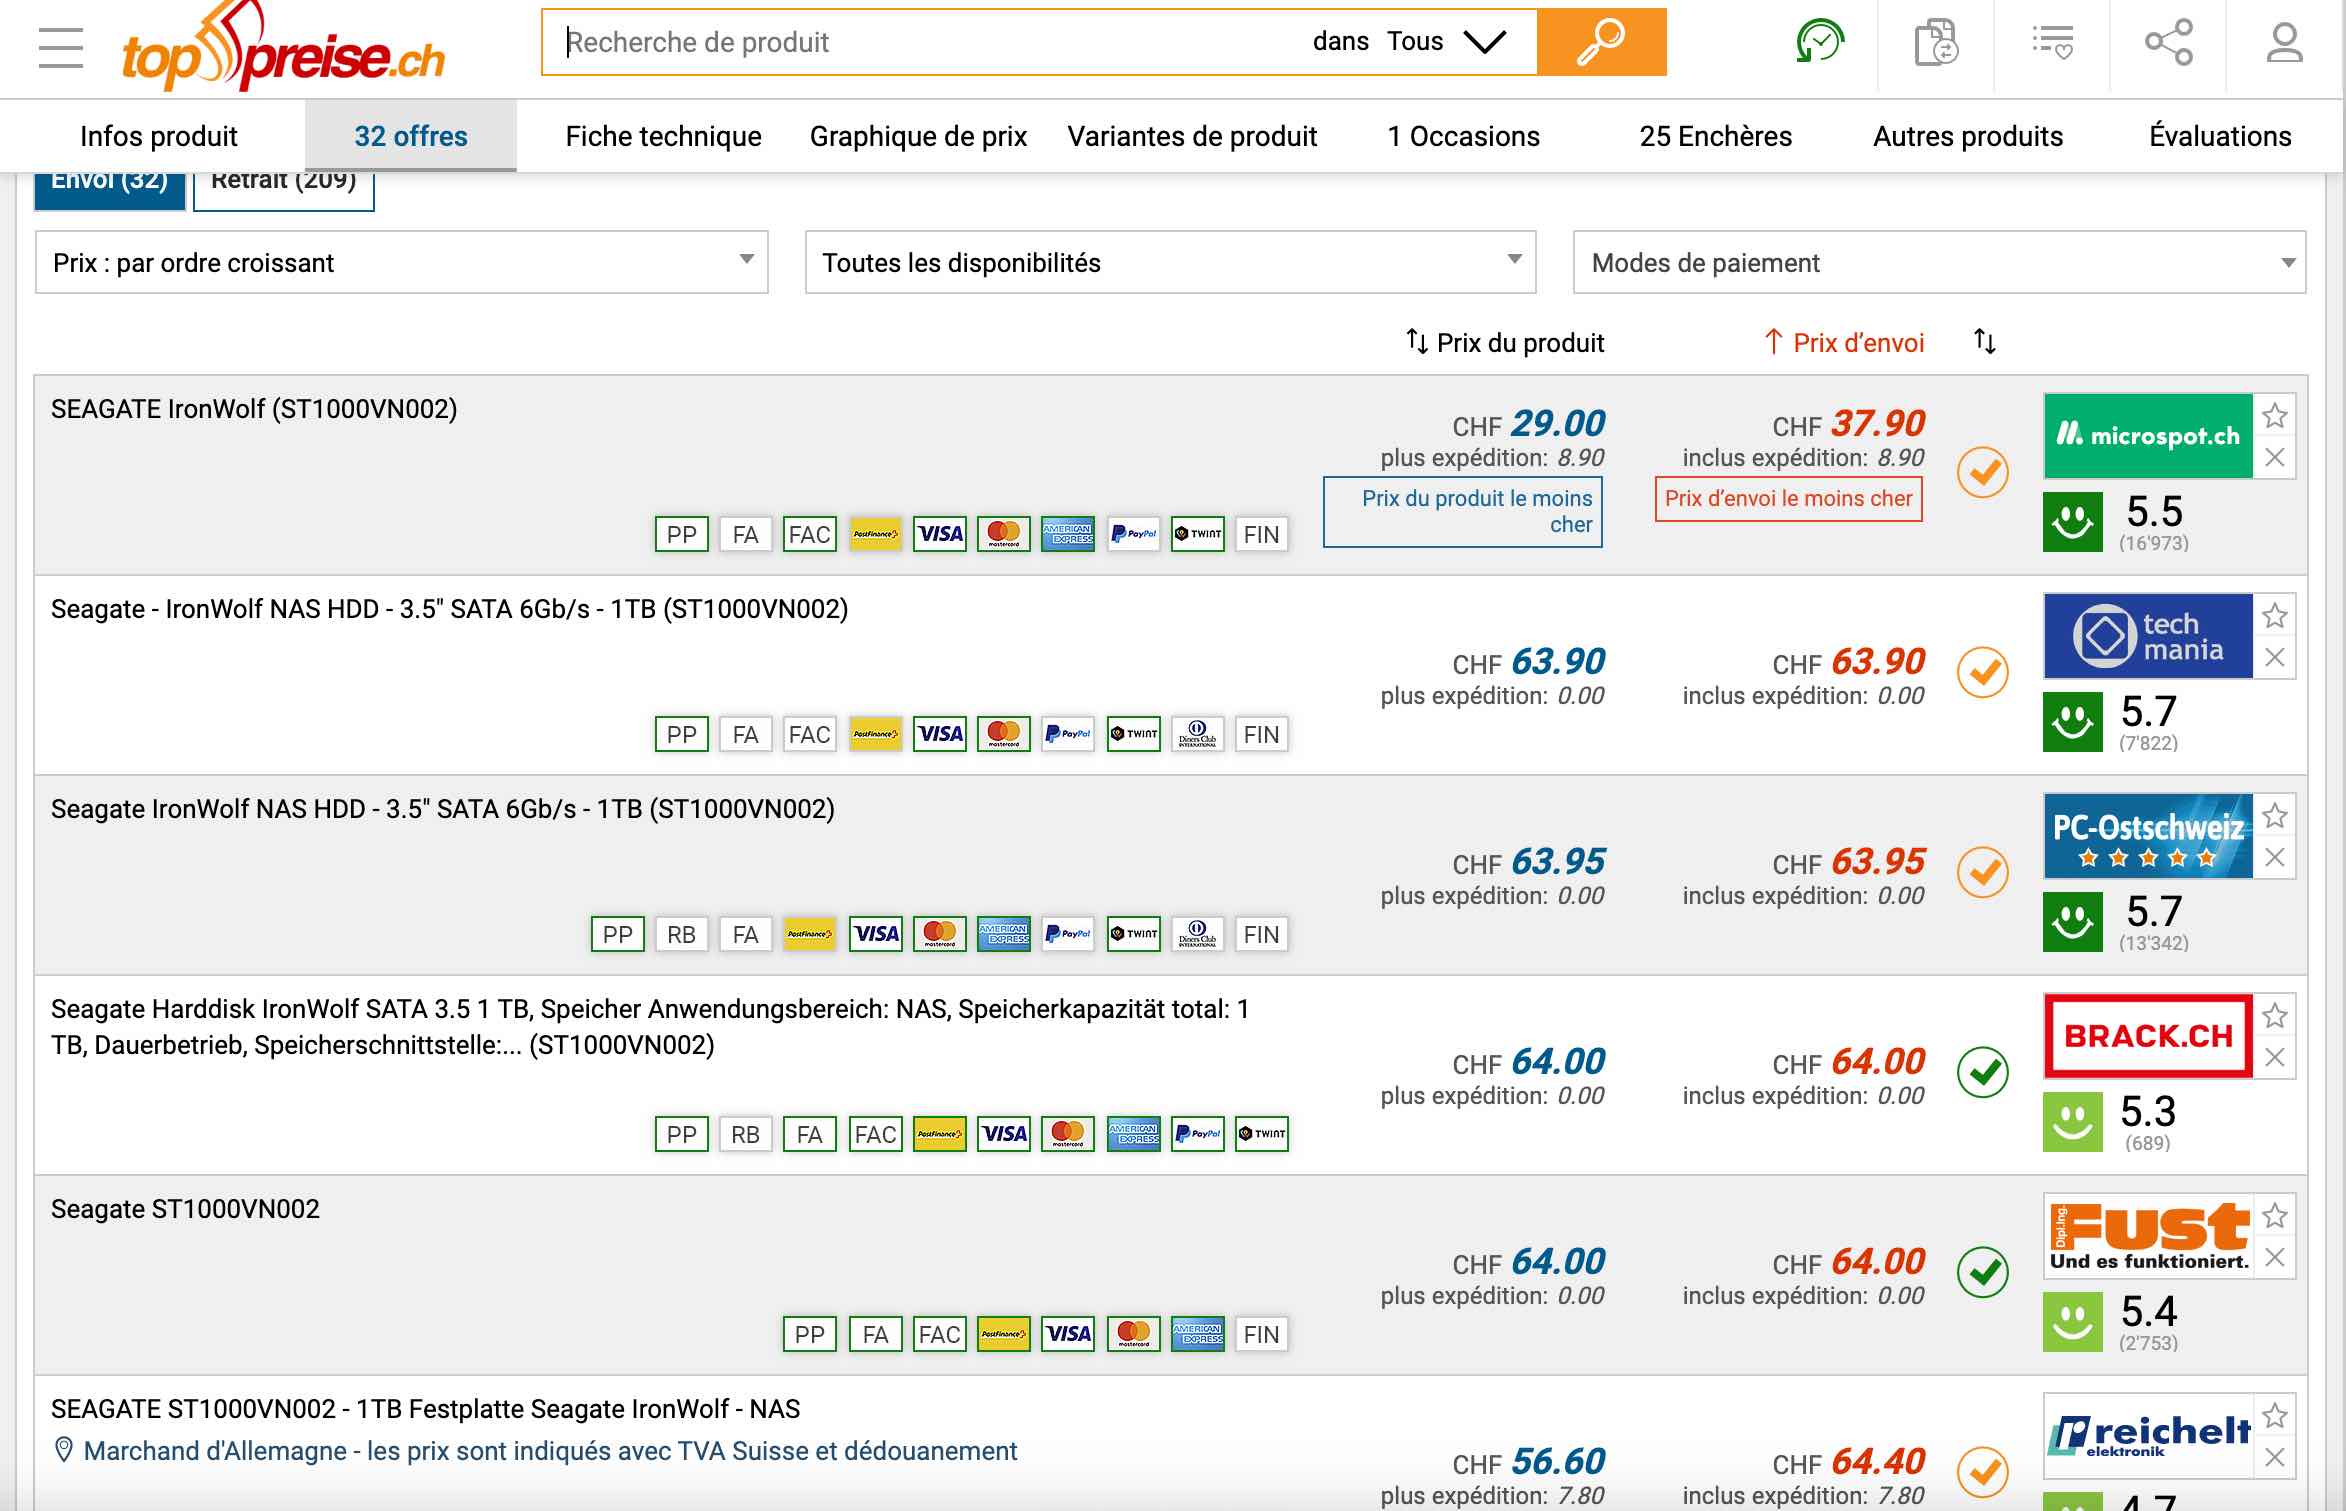This screenshot has width=2346, height=1511.
Task: Open the Marchand d'Allemagne TVA link
Action: (550, 1450)
